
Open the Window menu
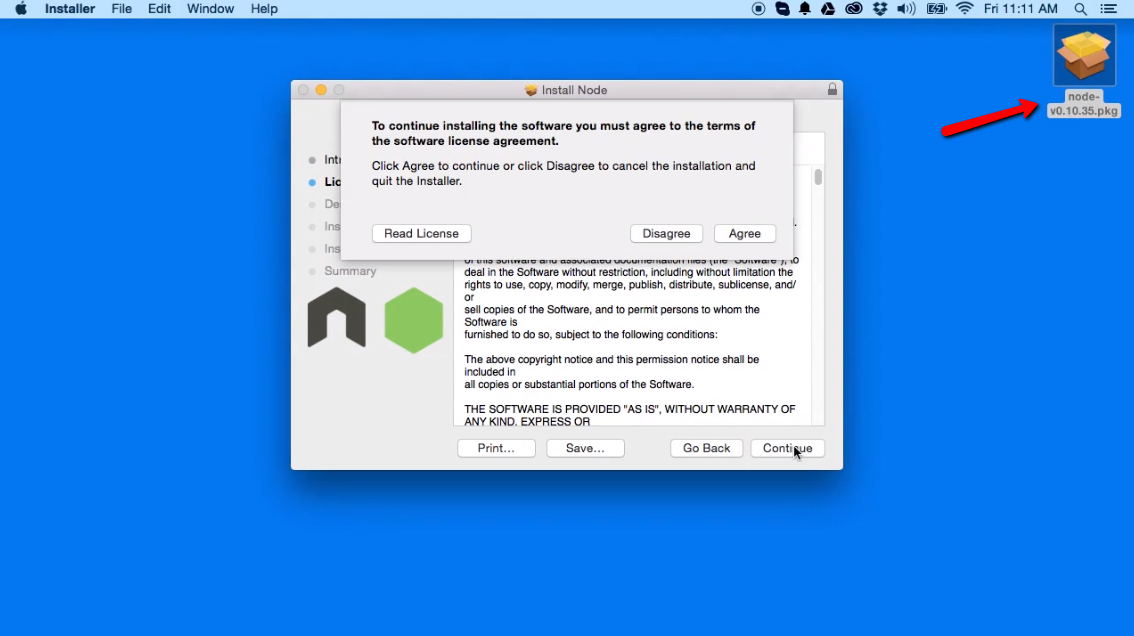click(x=210, y=9)
